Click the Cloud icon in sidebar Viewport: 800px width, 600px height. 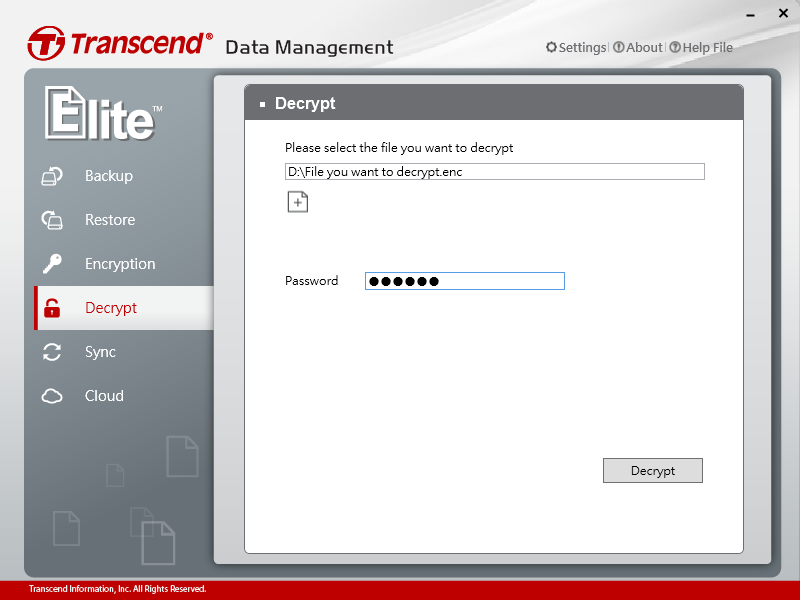pyautogui.click(x=52, y=396)
